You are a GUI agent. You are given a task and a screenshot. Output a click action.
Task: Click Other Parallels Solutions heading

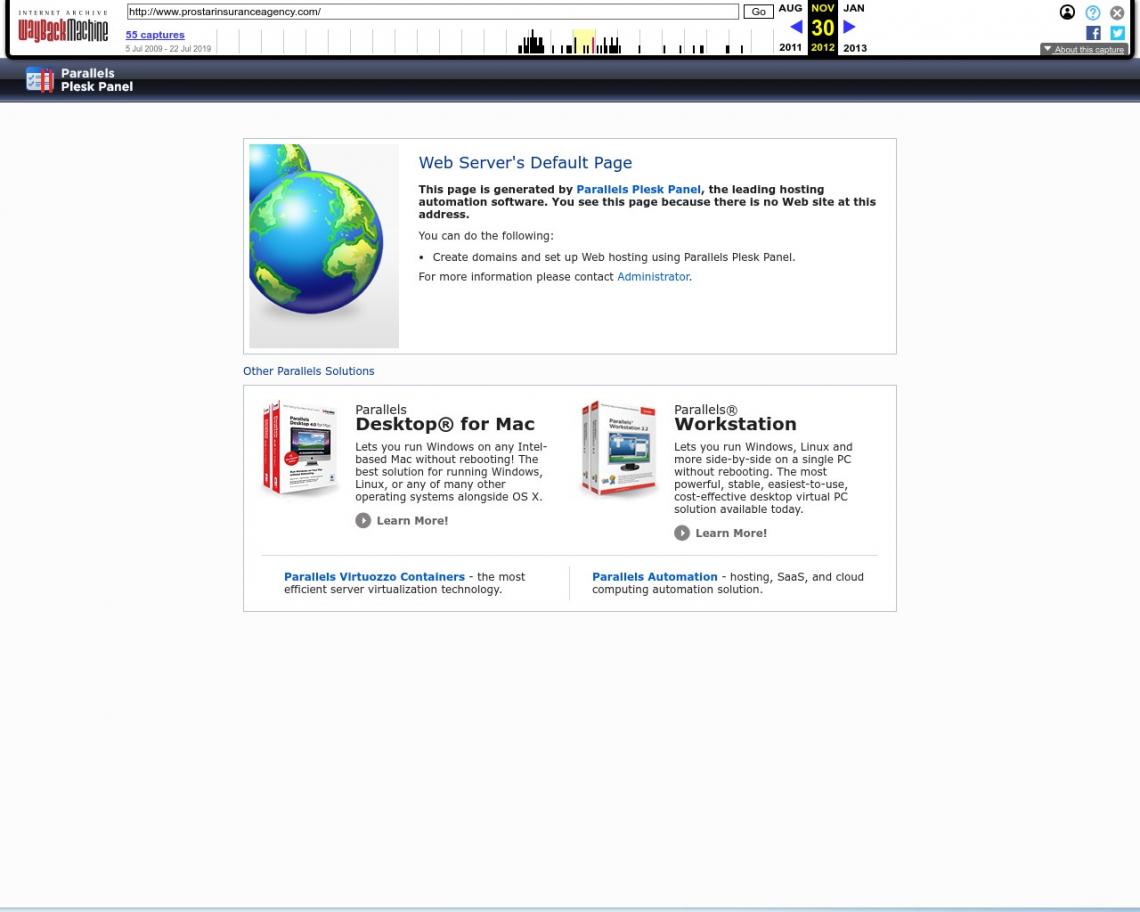pos(308,371)
